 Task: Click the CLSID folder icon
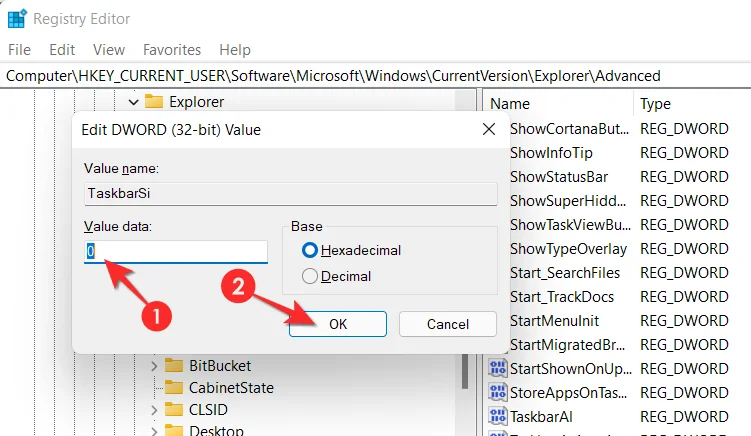174,410
